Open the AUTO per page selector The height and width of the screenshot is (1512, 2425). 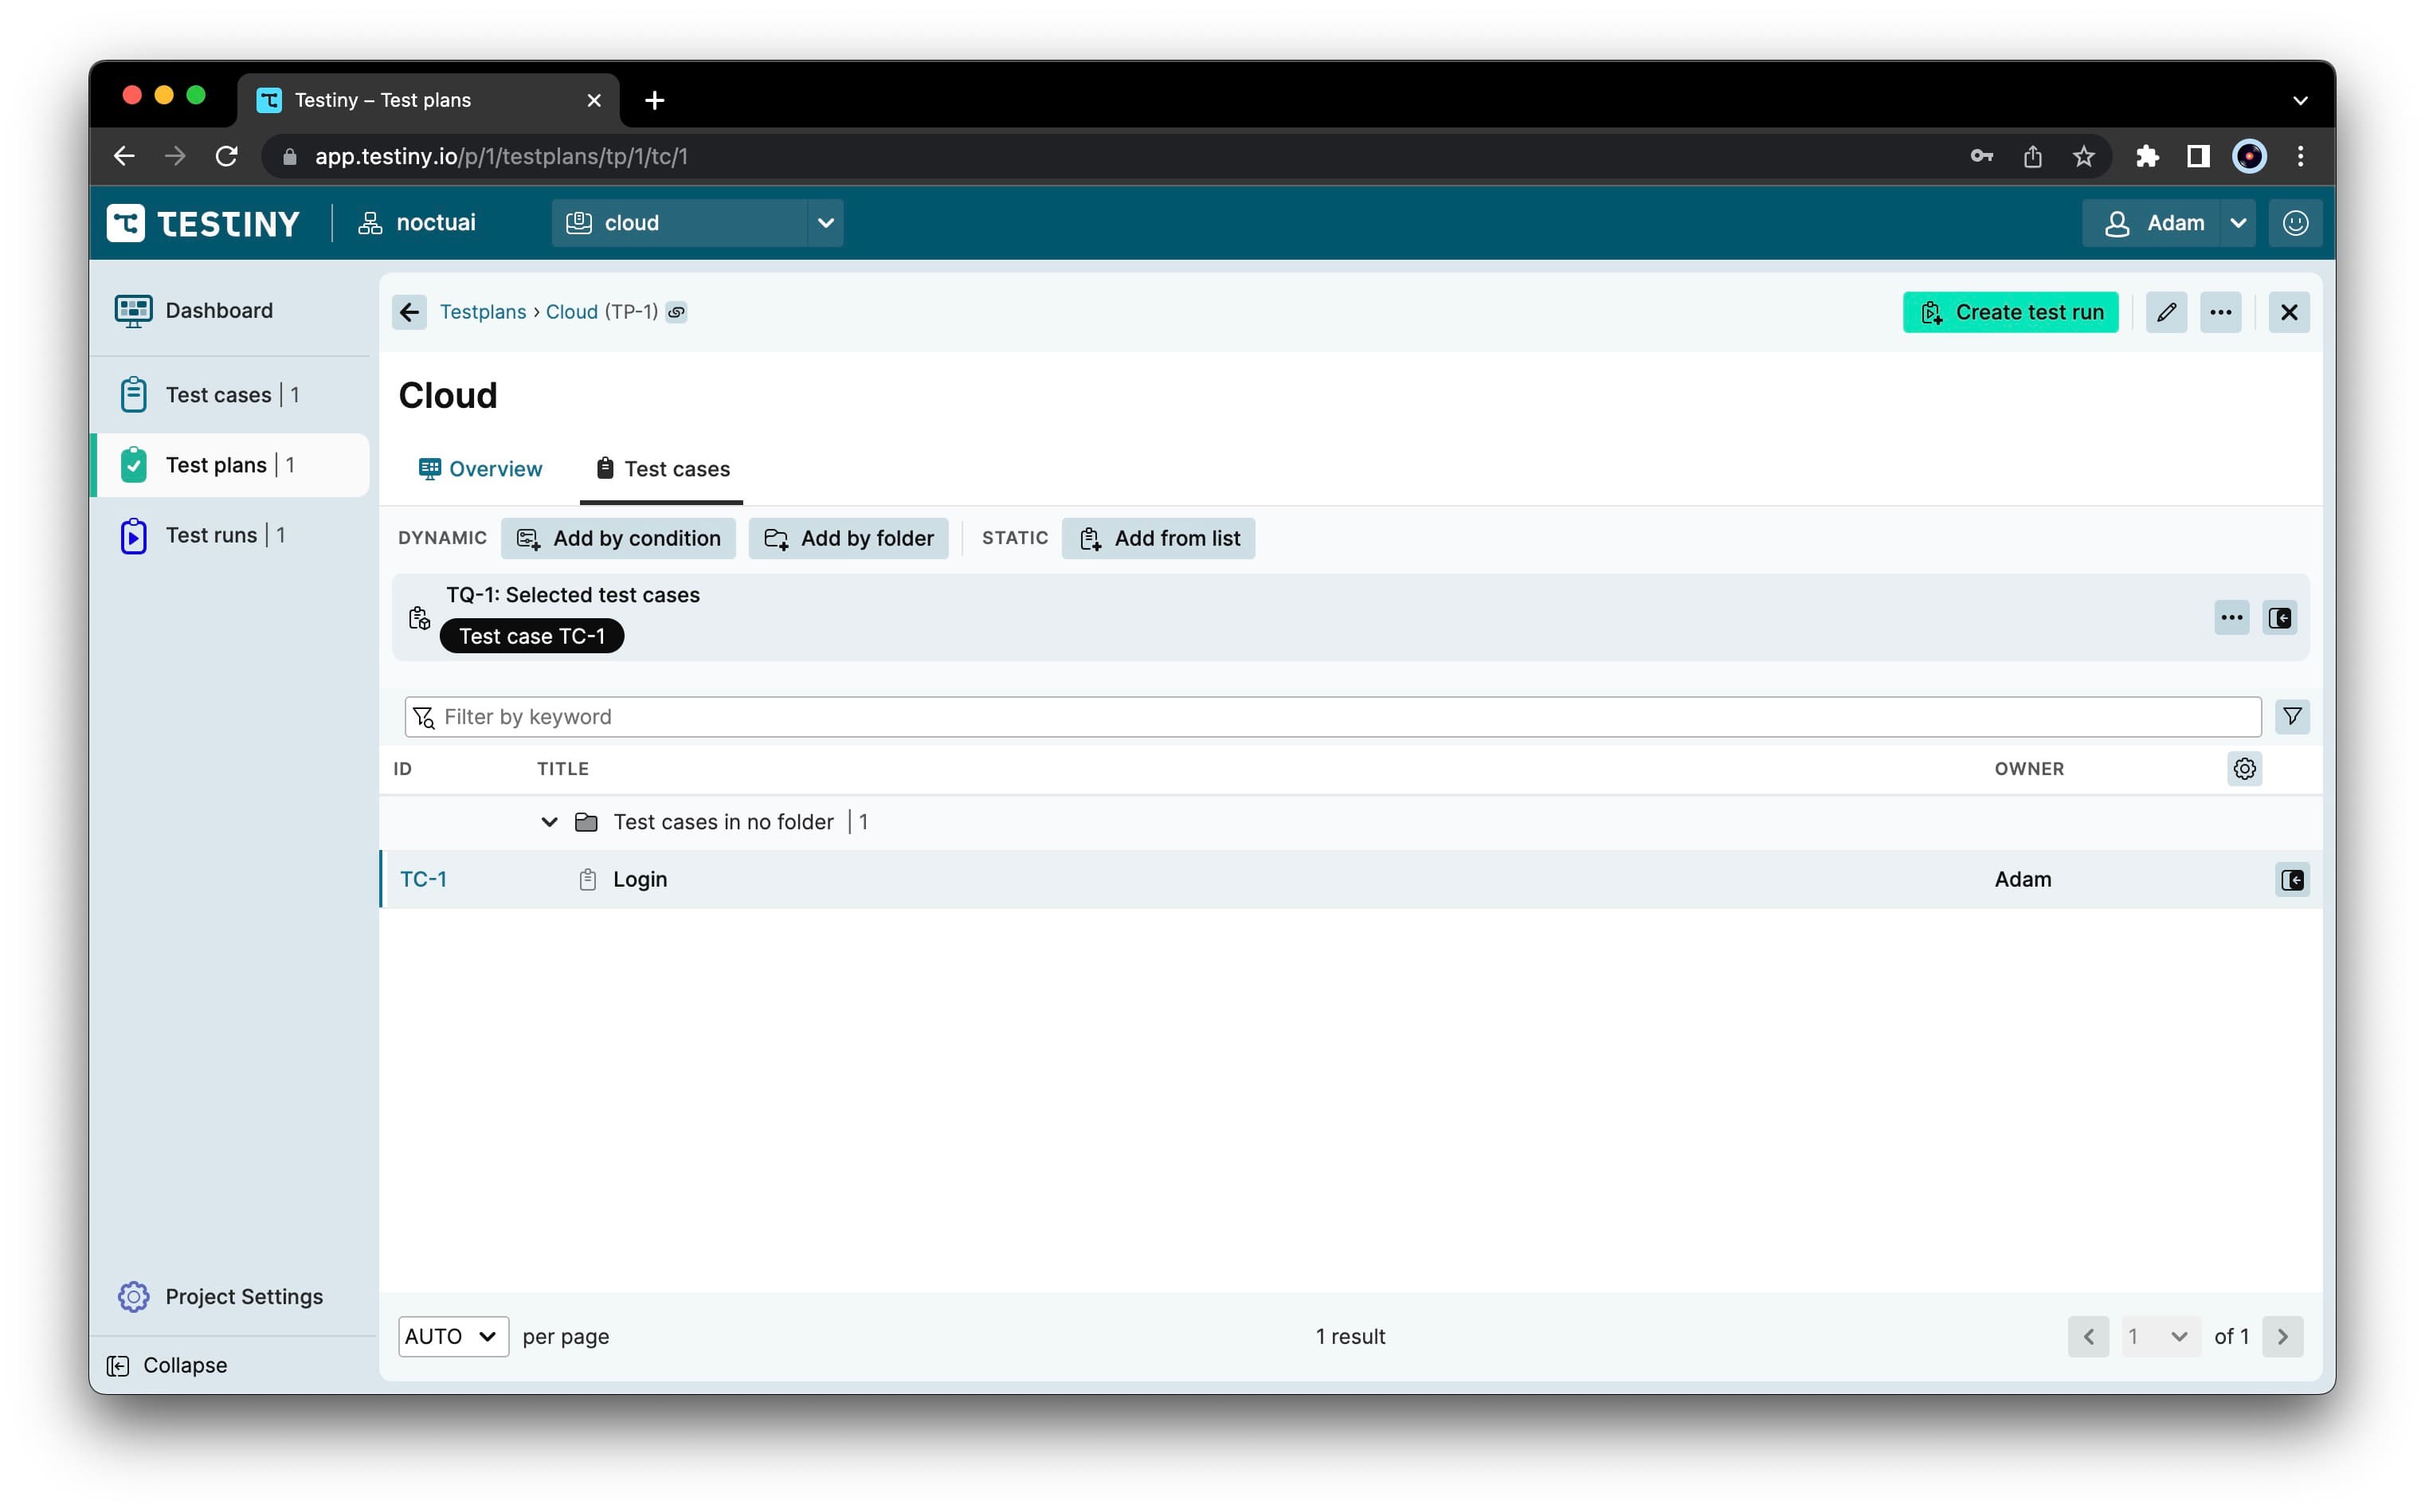pos(452,1336)
